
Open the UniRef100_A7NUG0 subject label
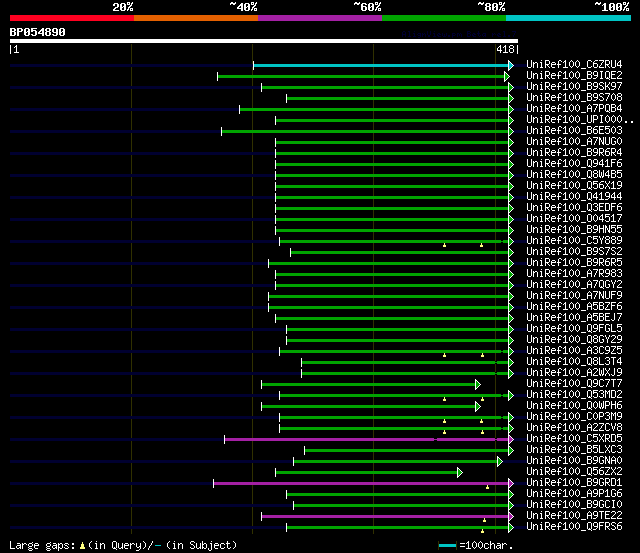coord(574,142)
